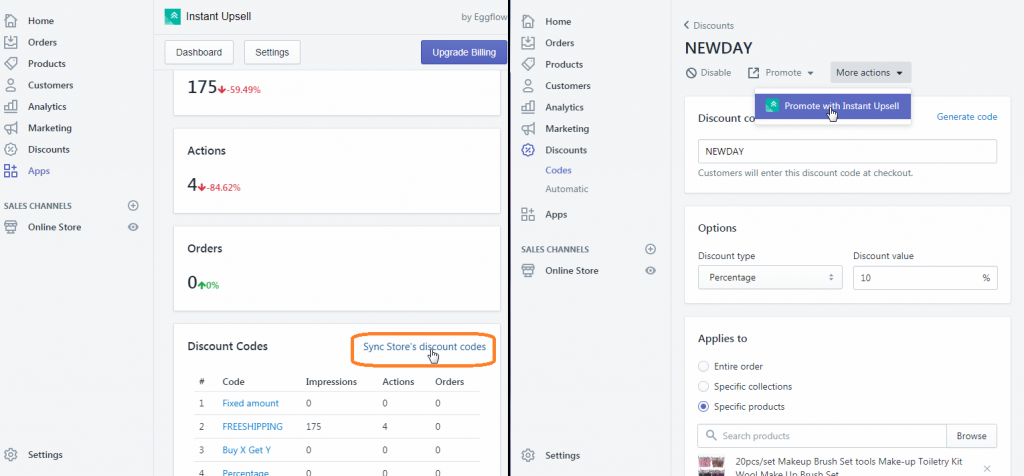The image size is (1024, 476).
Task: Click Search products input field
Action: click(822, 436)
